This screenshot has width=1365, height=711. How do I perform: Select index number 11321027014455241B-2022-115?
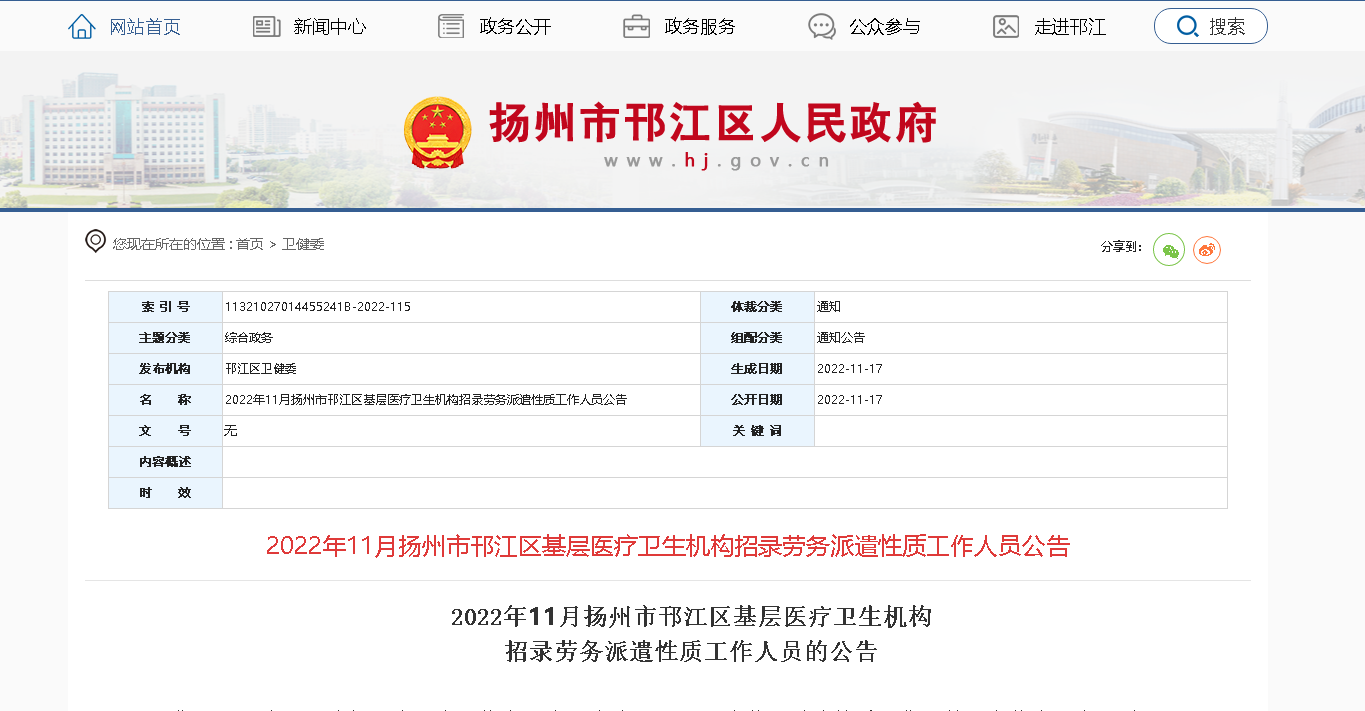pos(318,307)
